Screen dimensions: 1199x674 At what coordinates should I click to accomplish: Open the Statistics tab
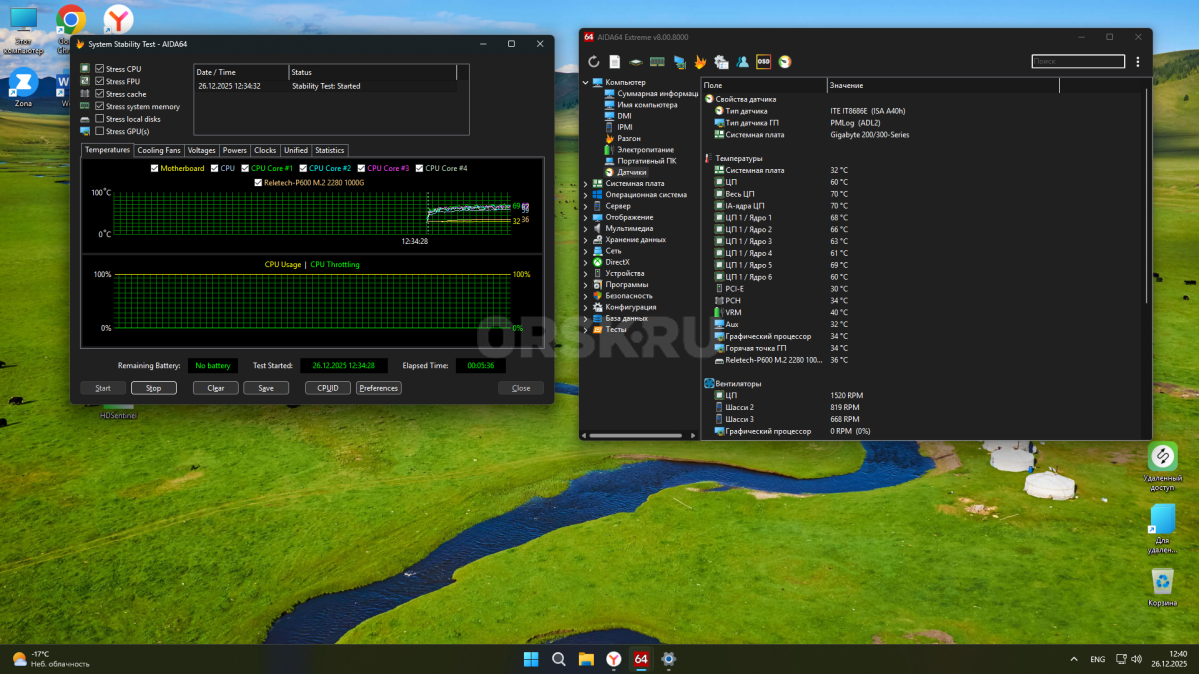coord(329,150)
